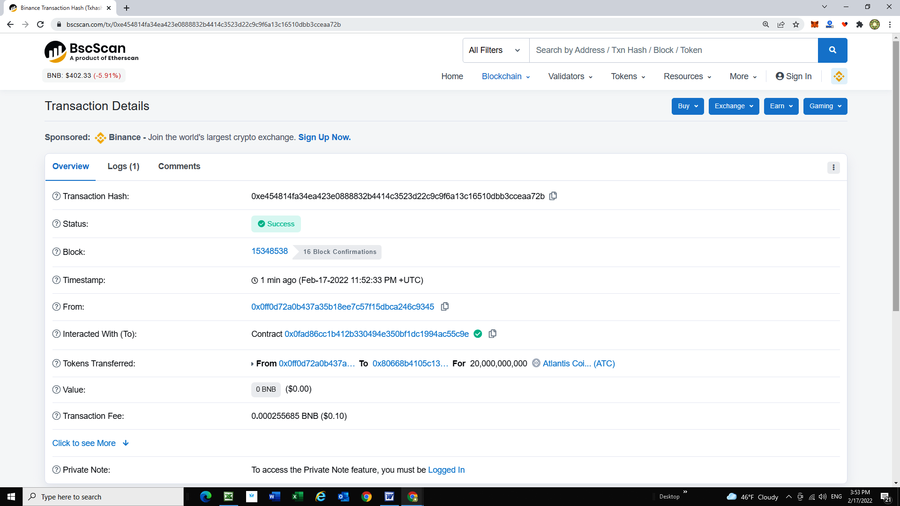900x506 pixels.
Task: Bookmark this page with the star icon
Action: coord(796,24)
